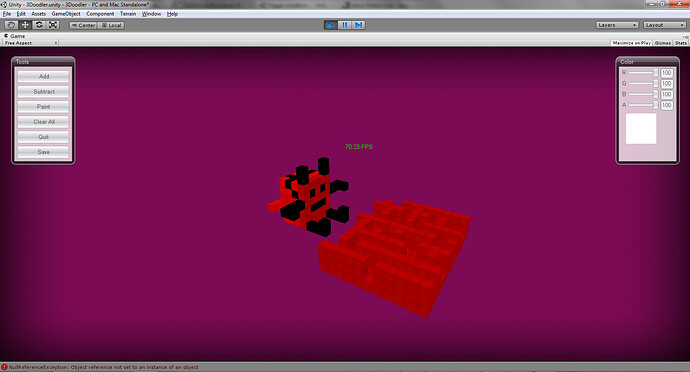Open the Component menu
The height and width of the screenshot is (372, 690).
pos(100,14)
